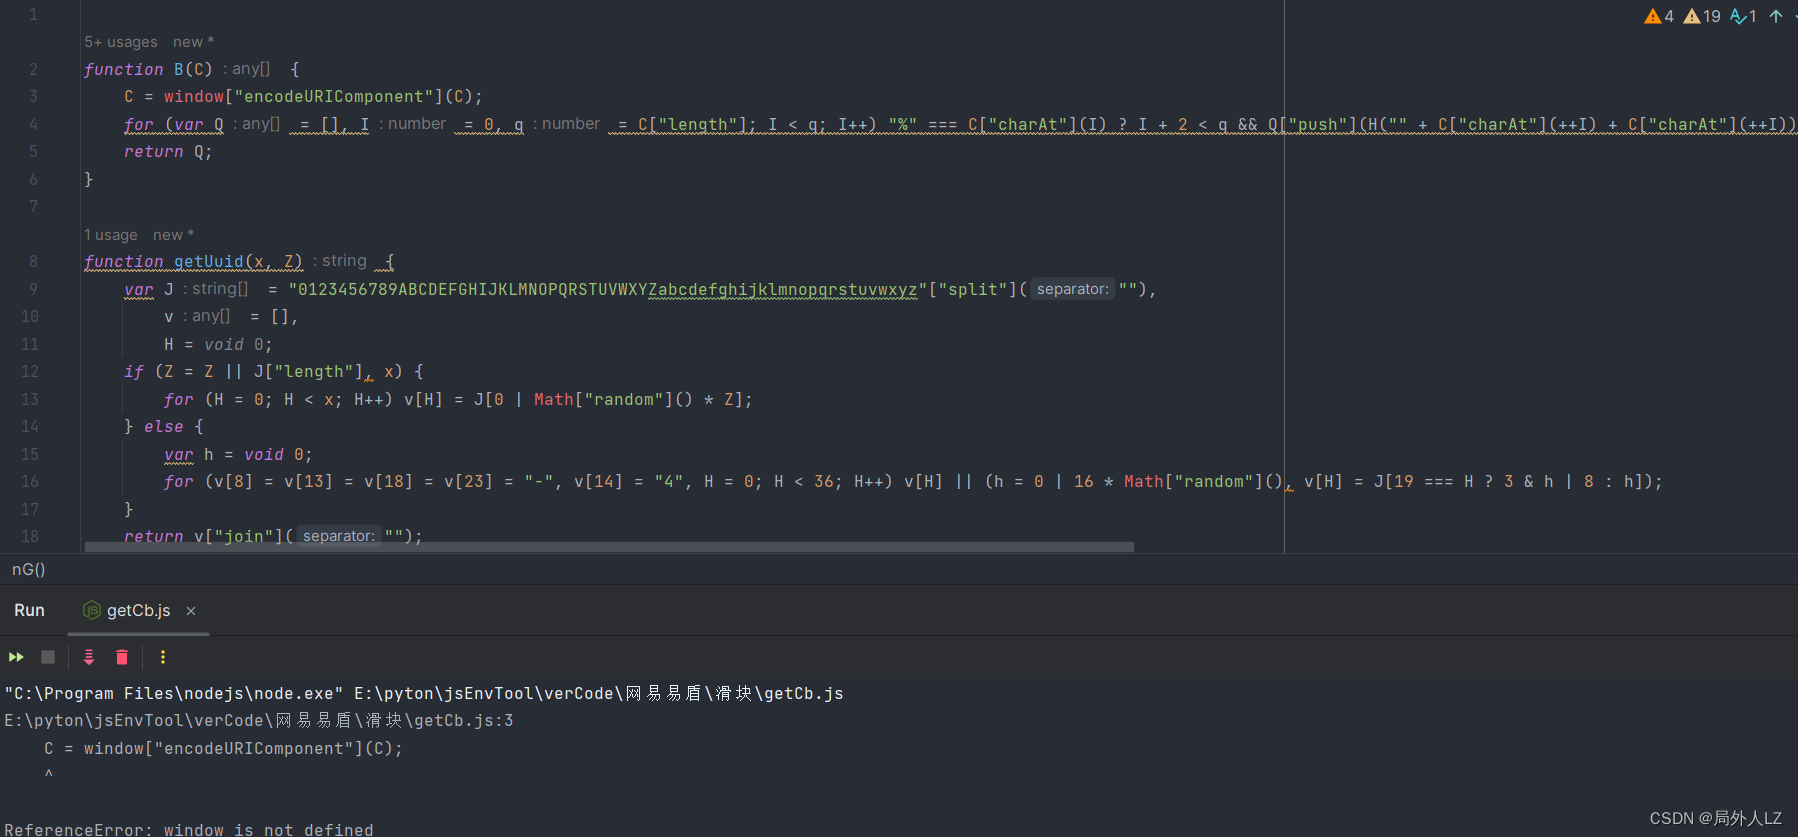Screen dimensions: 1798x837
Task: Click the ': string' return type hint on line 8
Action: [340, 261]
